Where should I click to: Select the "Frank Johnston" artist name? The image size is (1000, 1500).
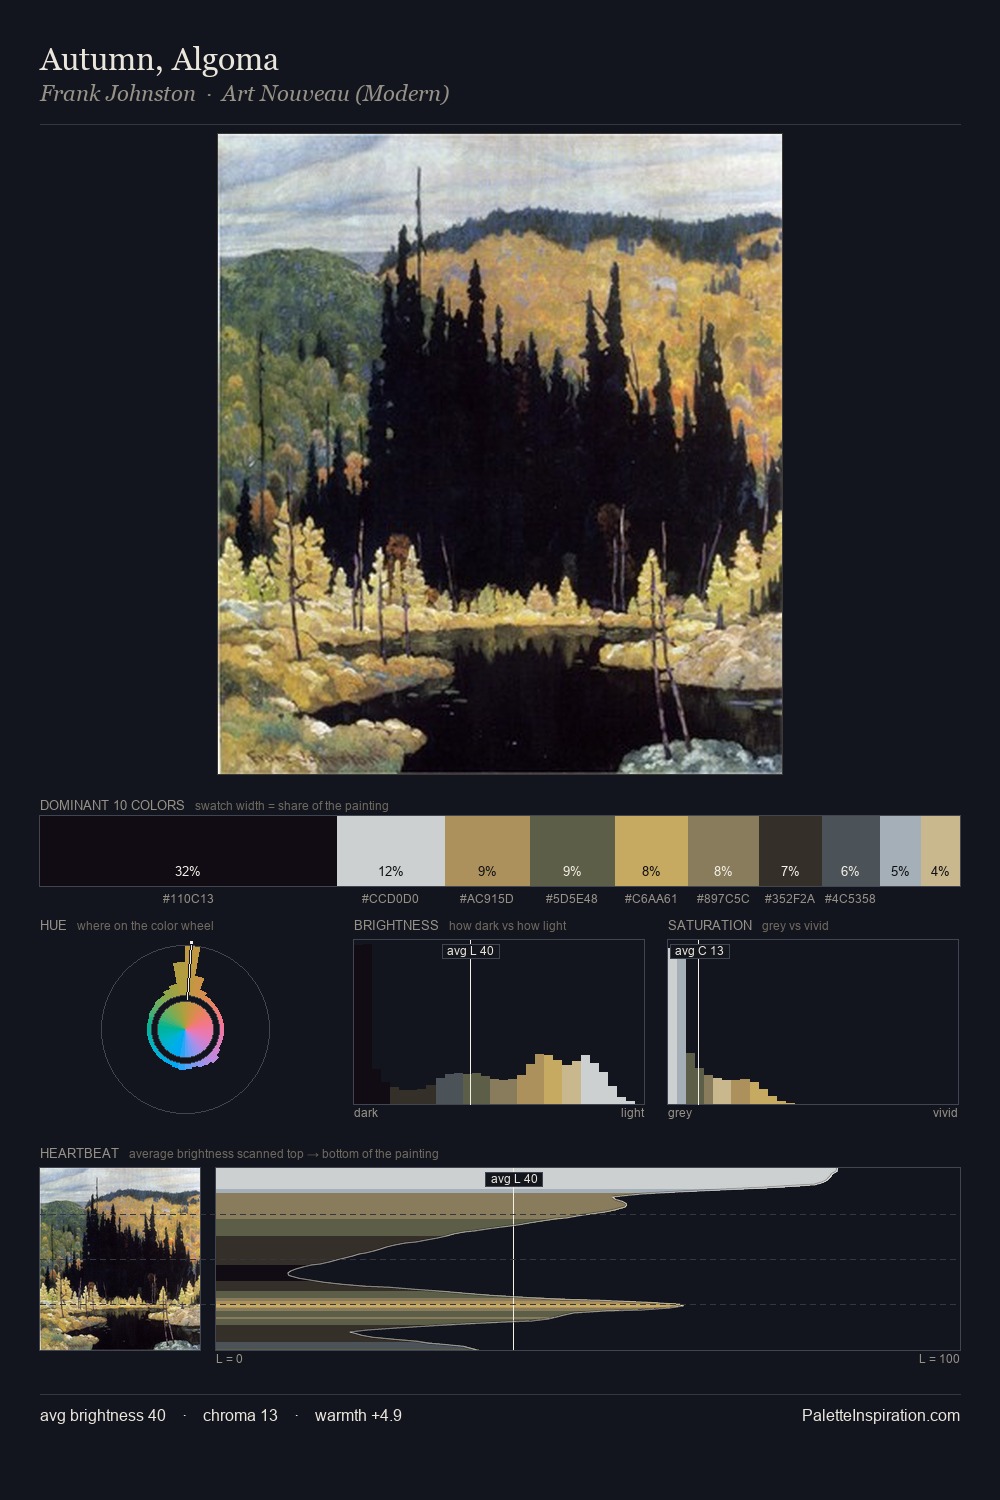pos(118,94)
